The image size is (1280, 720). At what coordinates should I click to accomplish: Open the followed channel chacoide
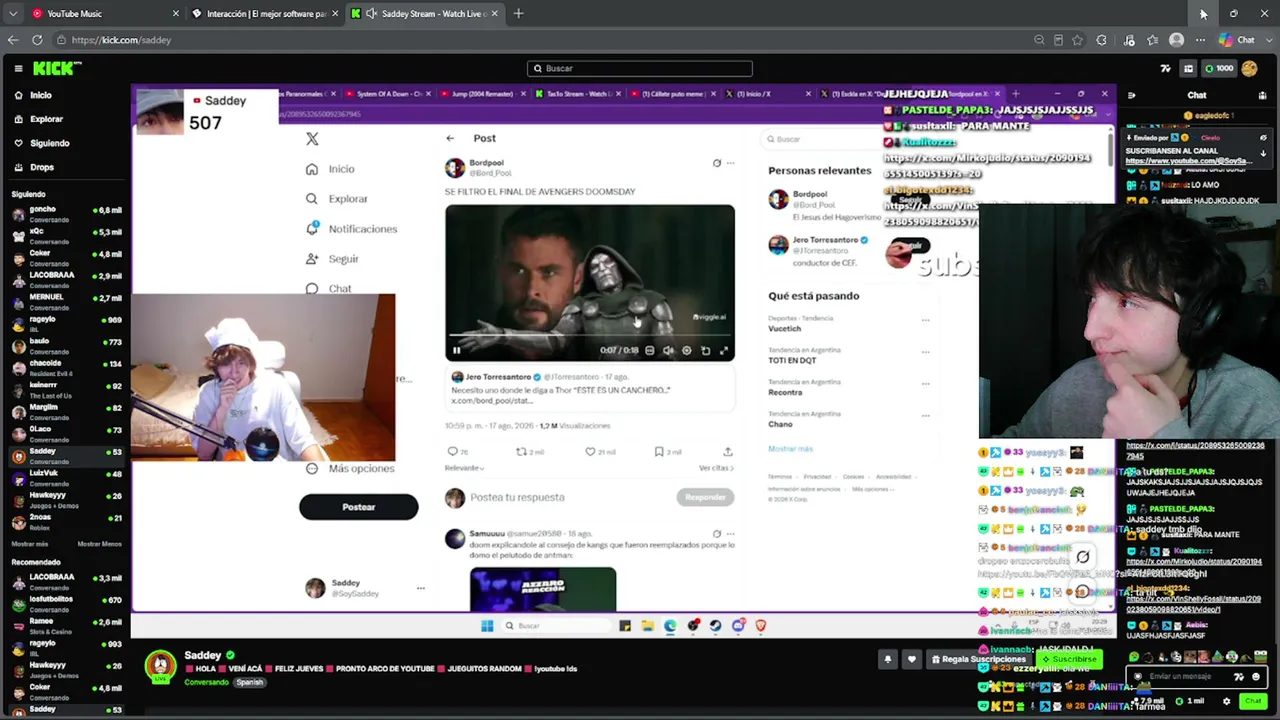(67, 367)
